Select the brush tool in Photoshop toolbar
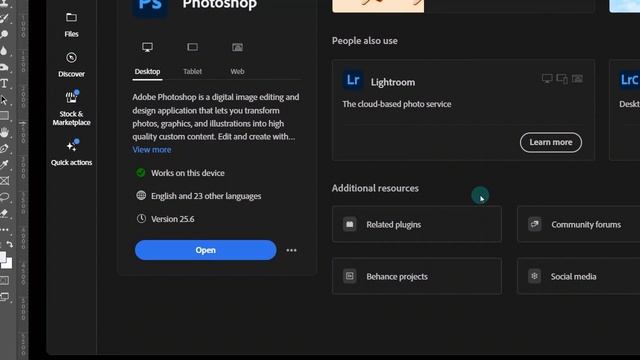 coord(4,18)
